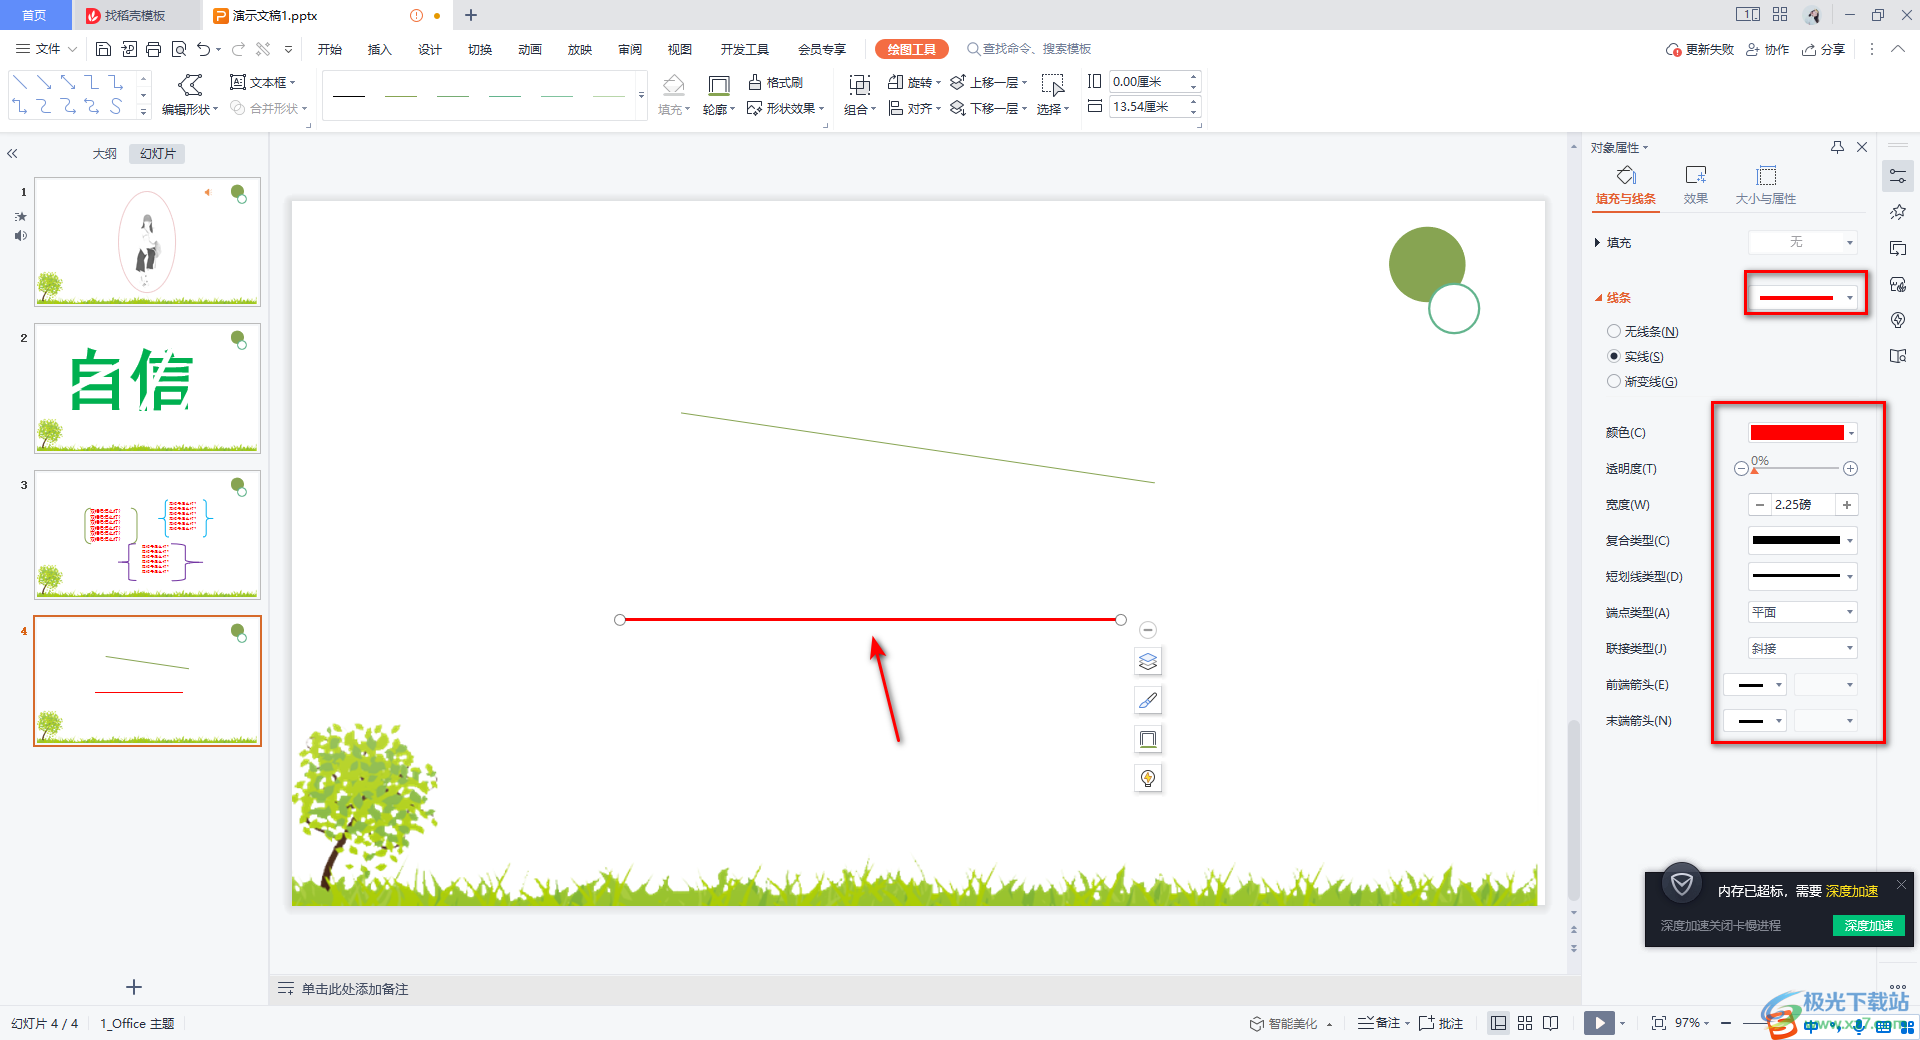Increase transparency with the plus button

(x=1850, y=469)
